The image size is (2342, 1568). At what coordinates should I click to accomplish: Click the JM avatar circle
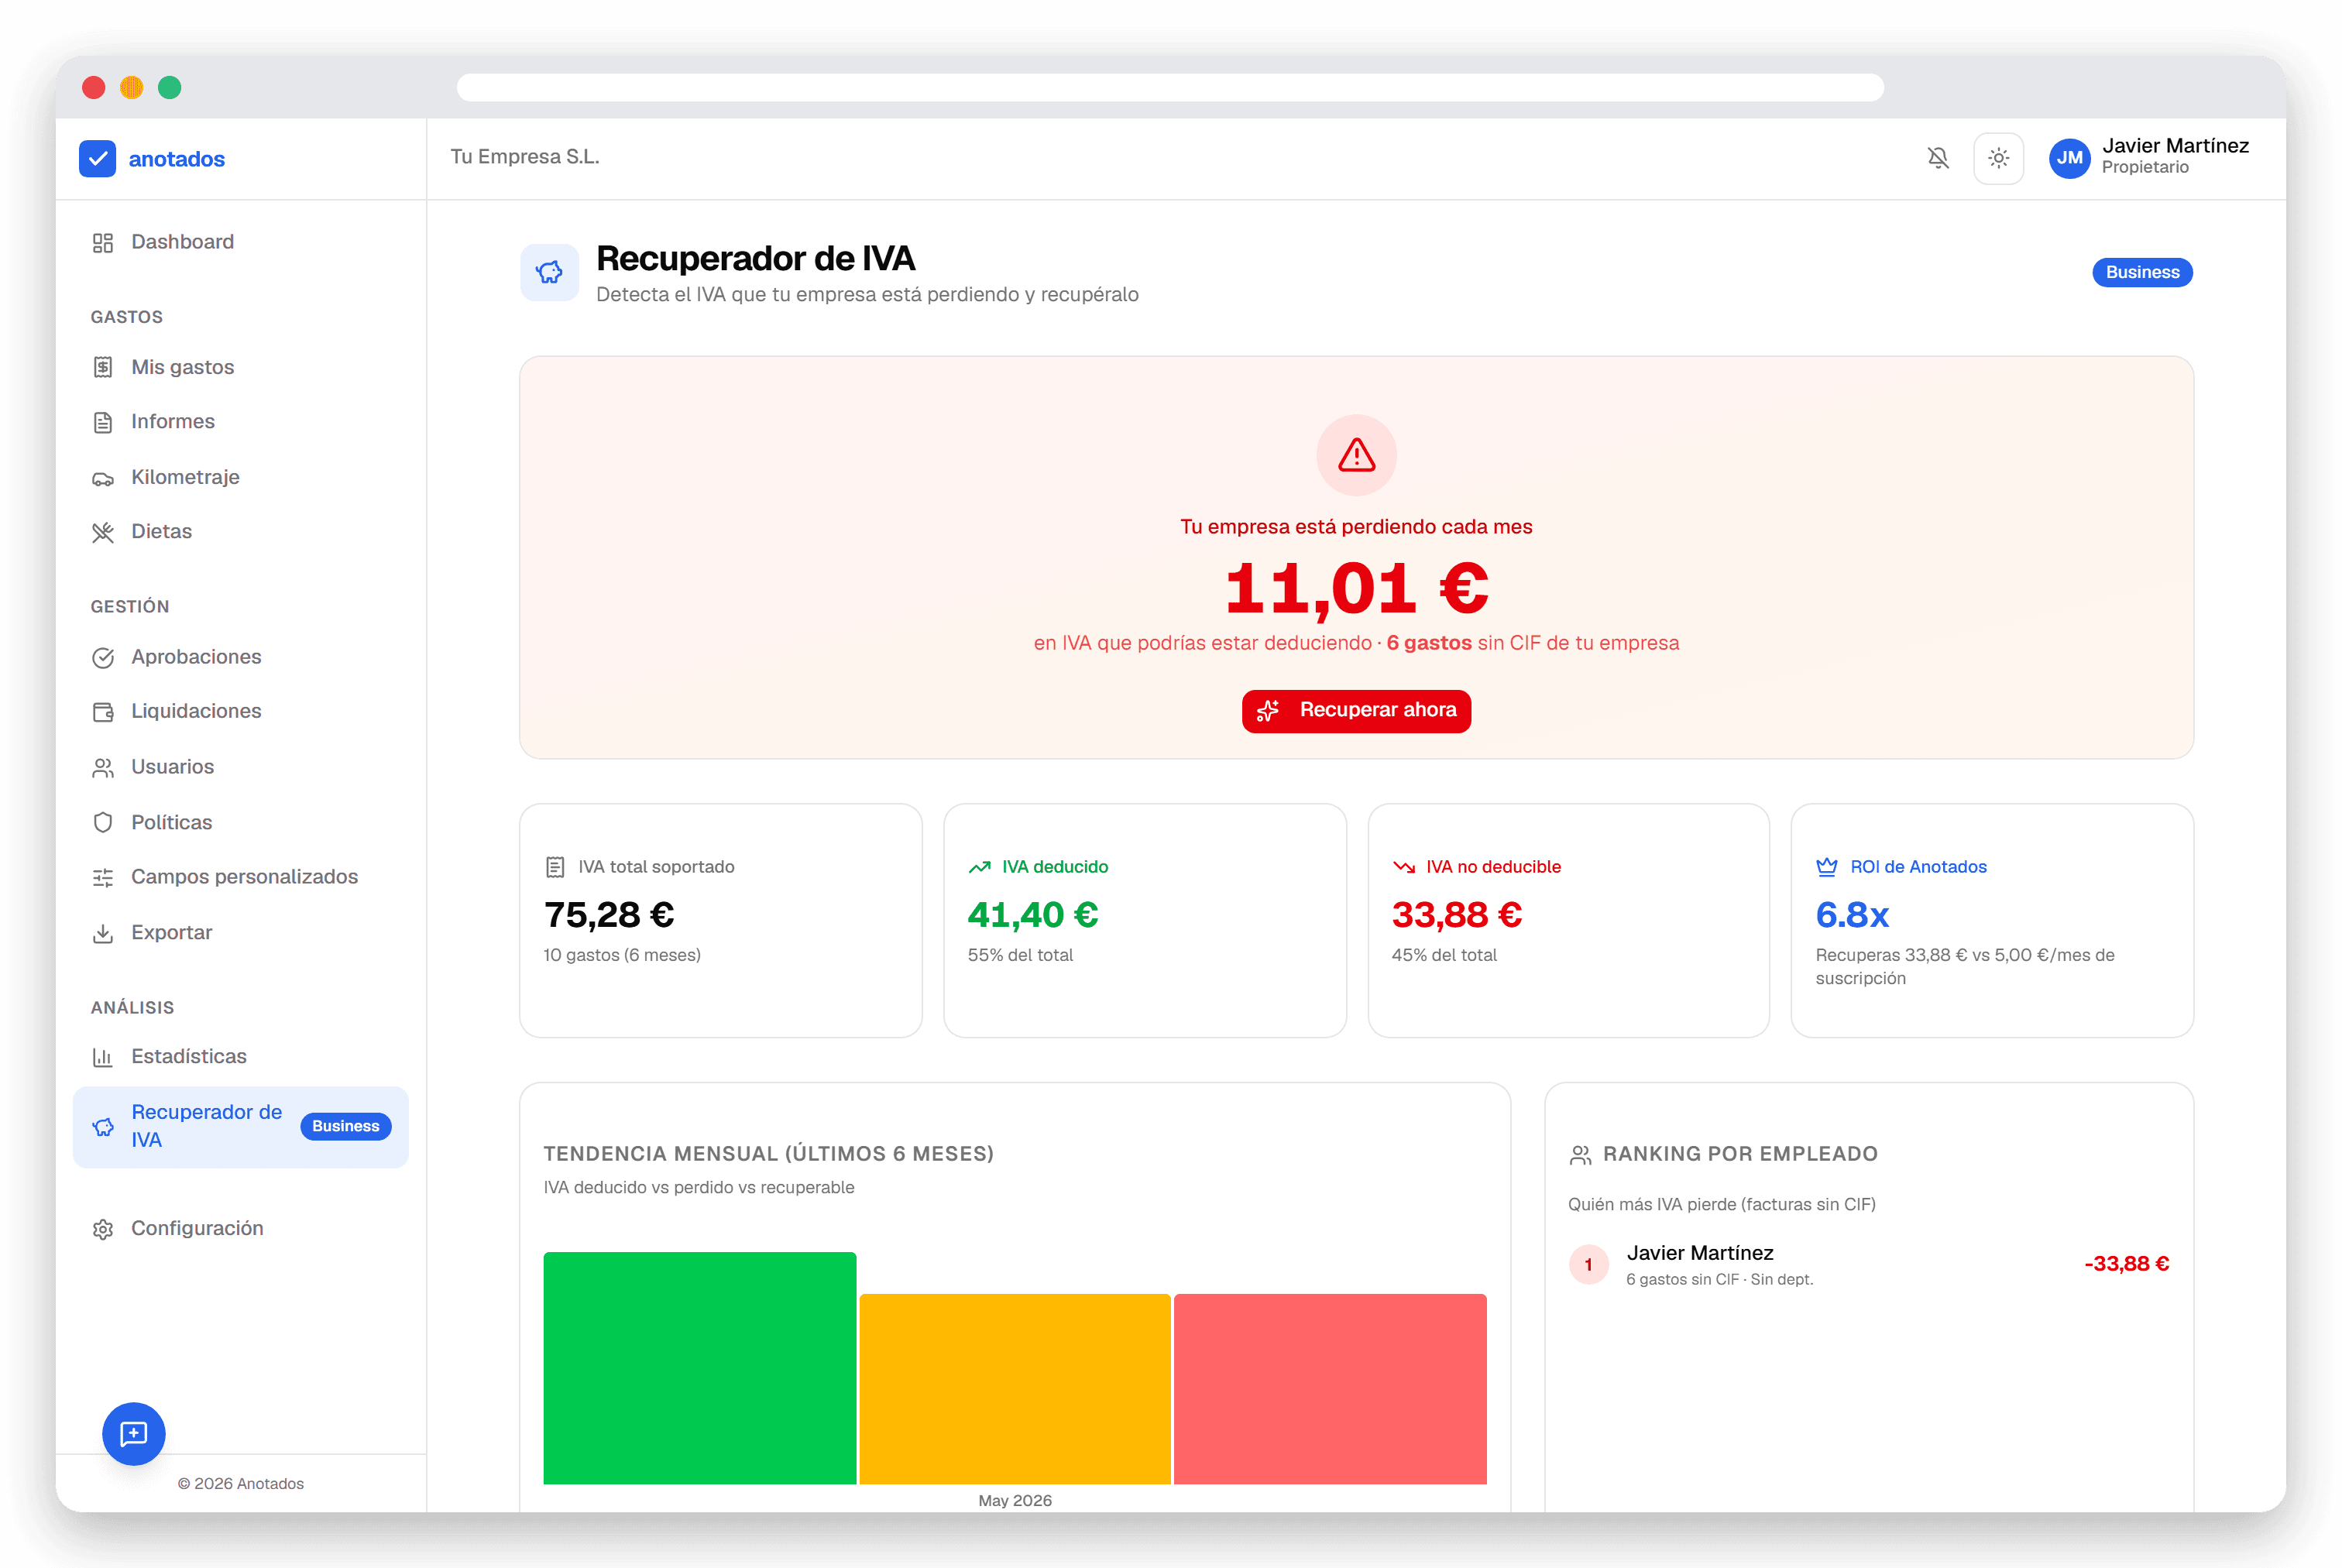[2069, 158]
